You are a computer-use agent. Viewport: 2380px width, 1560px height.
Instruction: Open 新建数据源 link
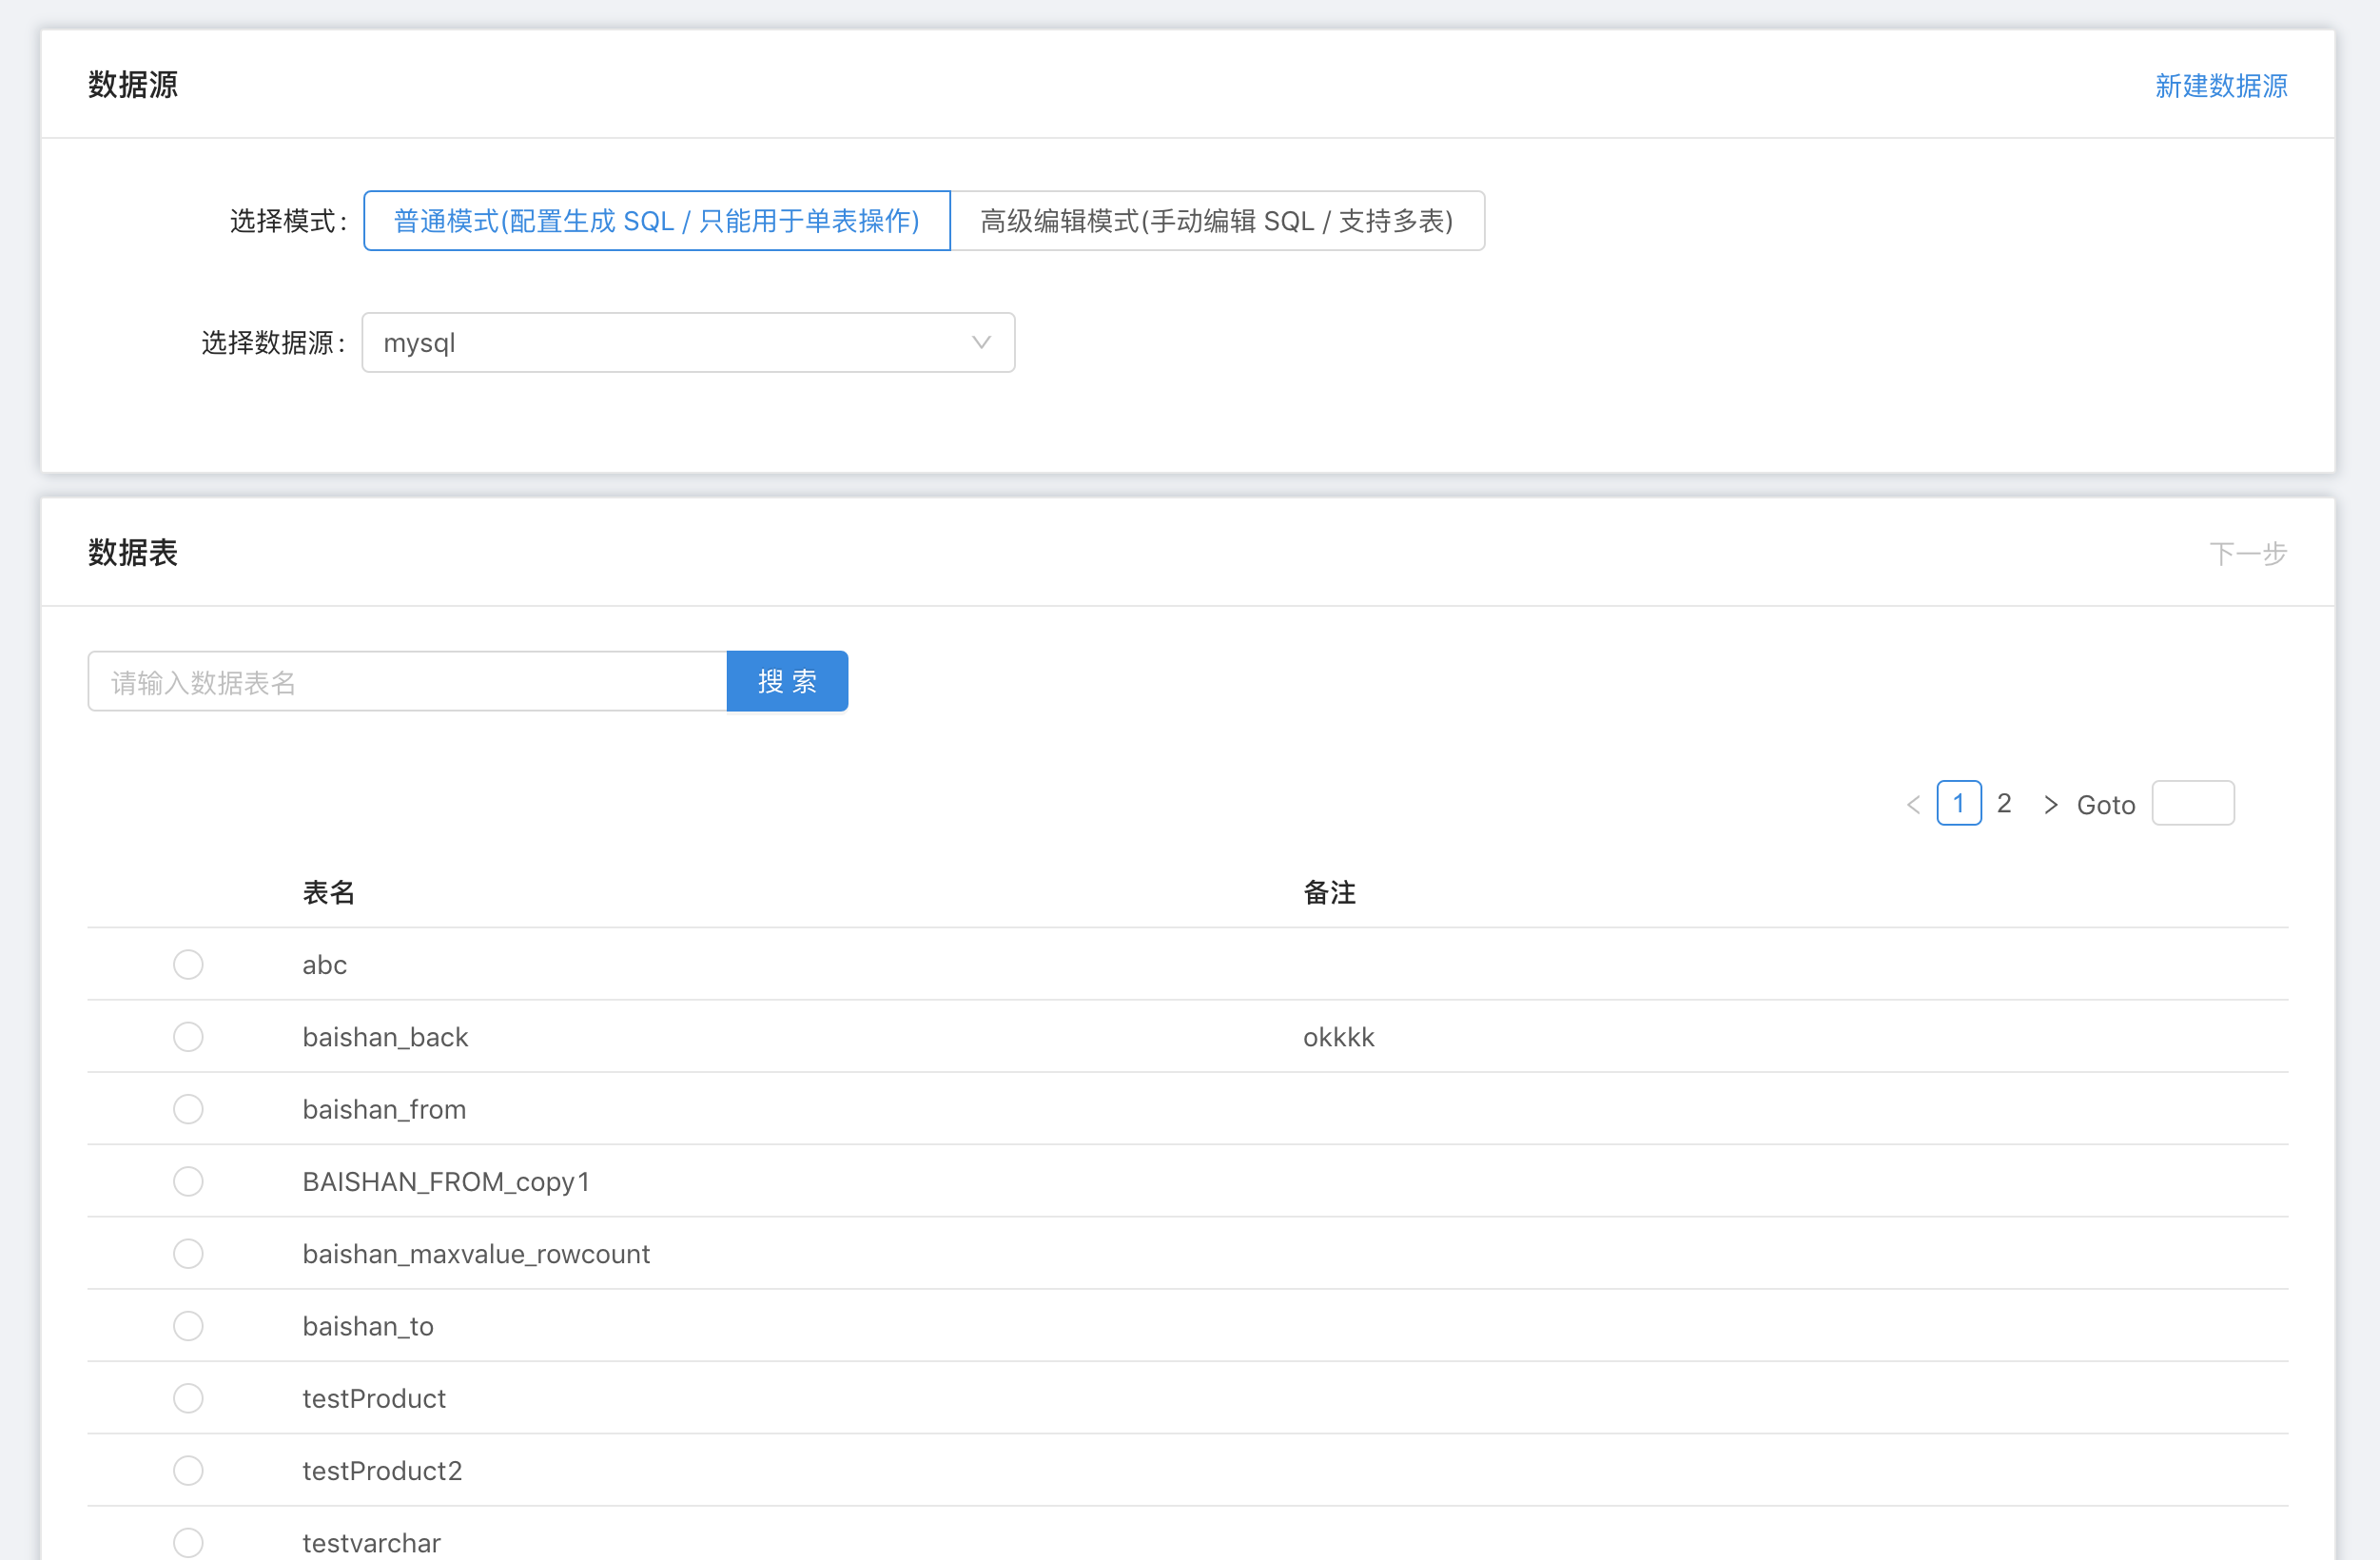point(2220,86)
